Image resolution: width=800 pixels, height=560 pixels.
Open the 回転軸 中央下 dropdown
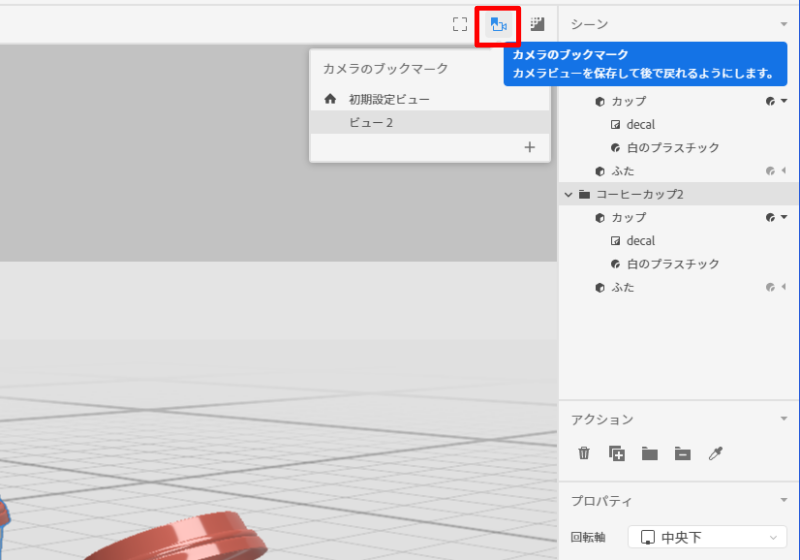click(x=707, y=538)
